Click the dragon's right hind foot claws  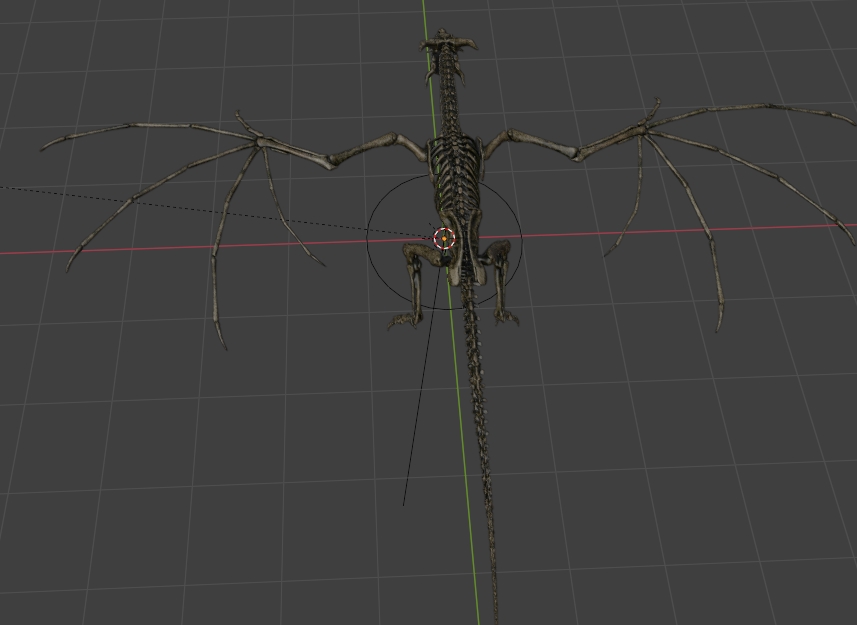pyautogui.click(x=507, y=317)
